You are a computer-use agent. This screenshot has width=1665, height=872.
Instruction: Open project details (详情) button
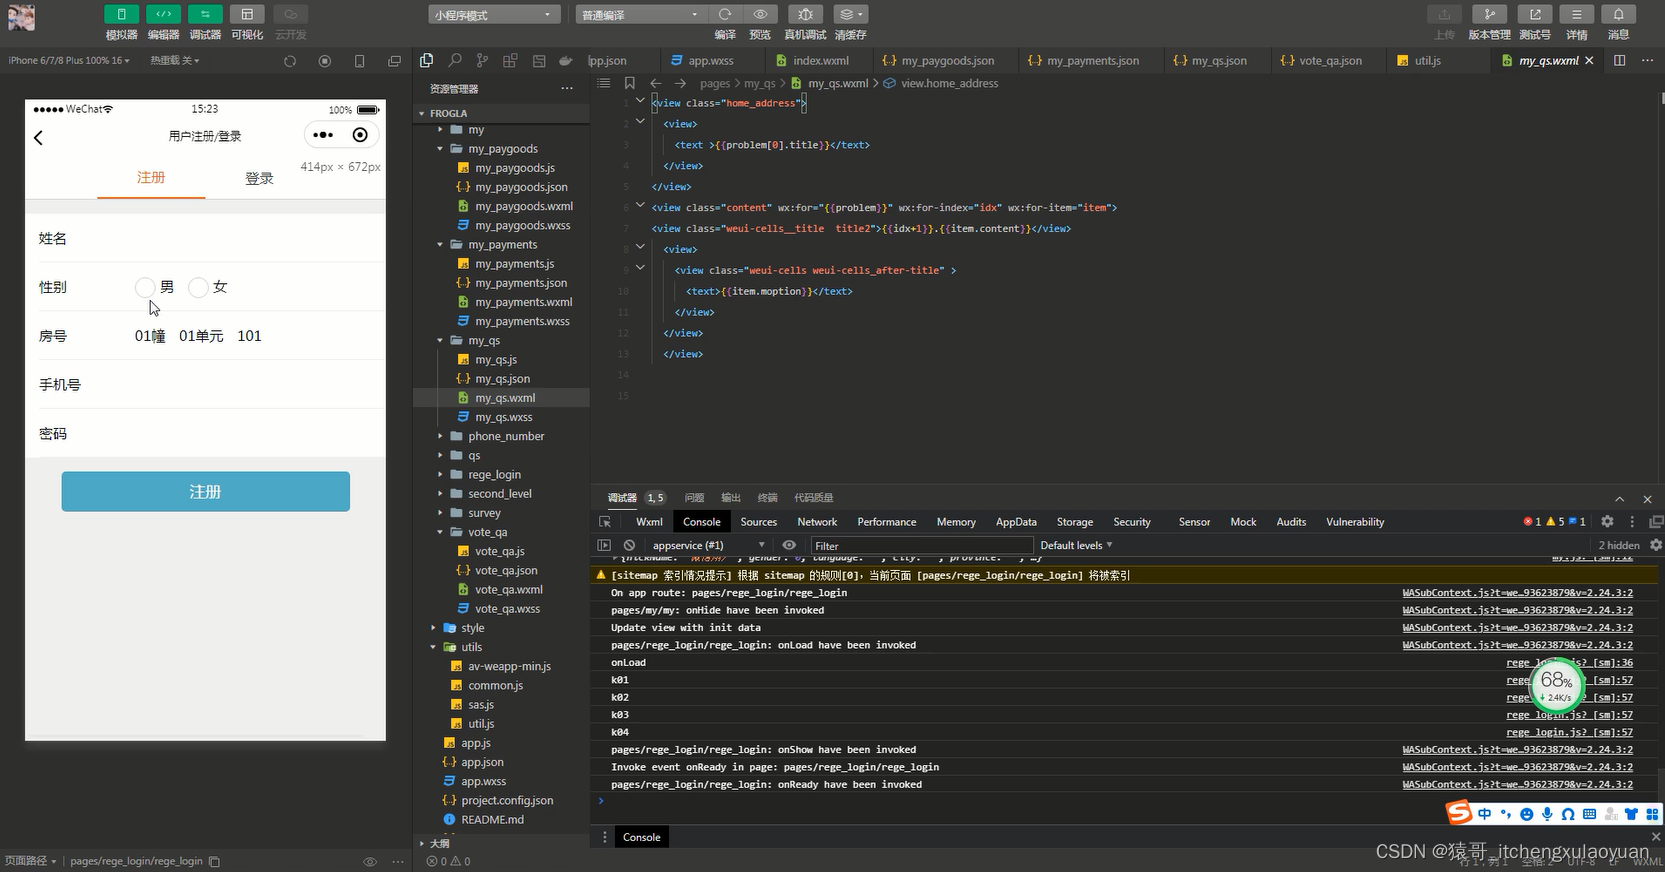click(1577, 14)
